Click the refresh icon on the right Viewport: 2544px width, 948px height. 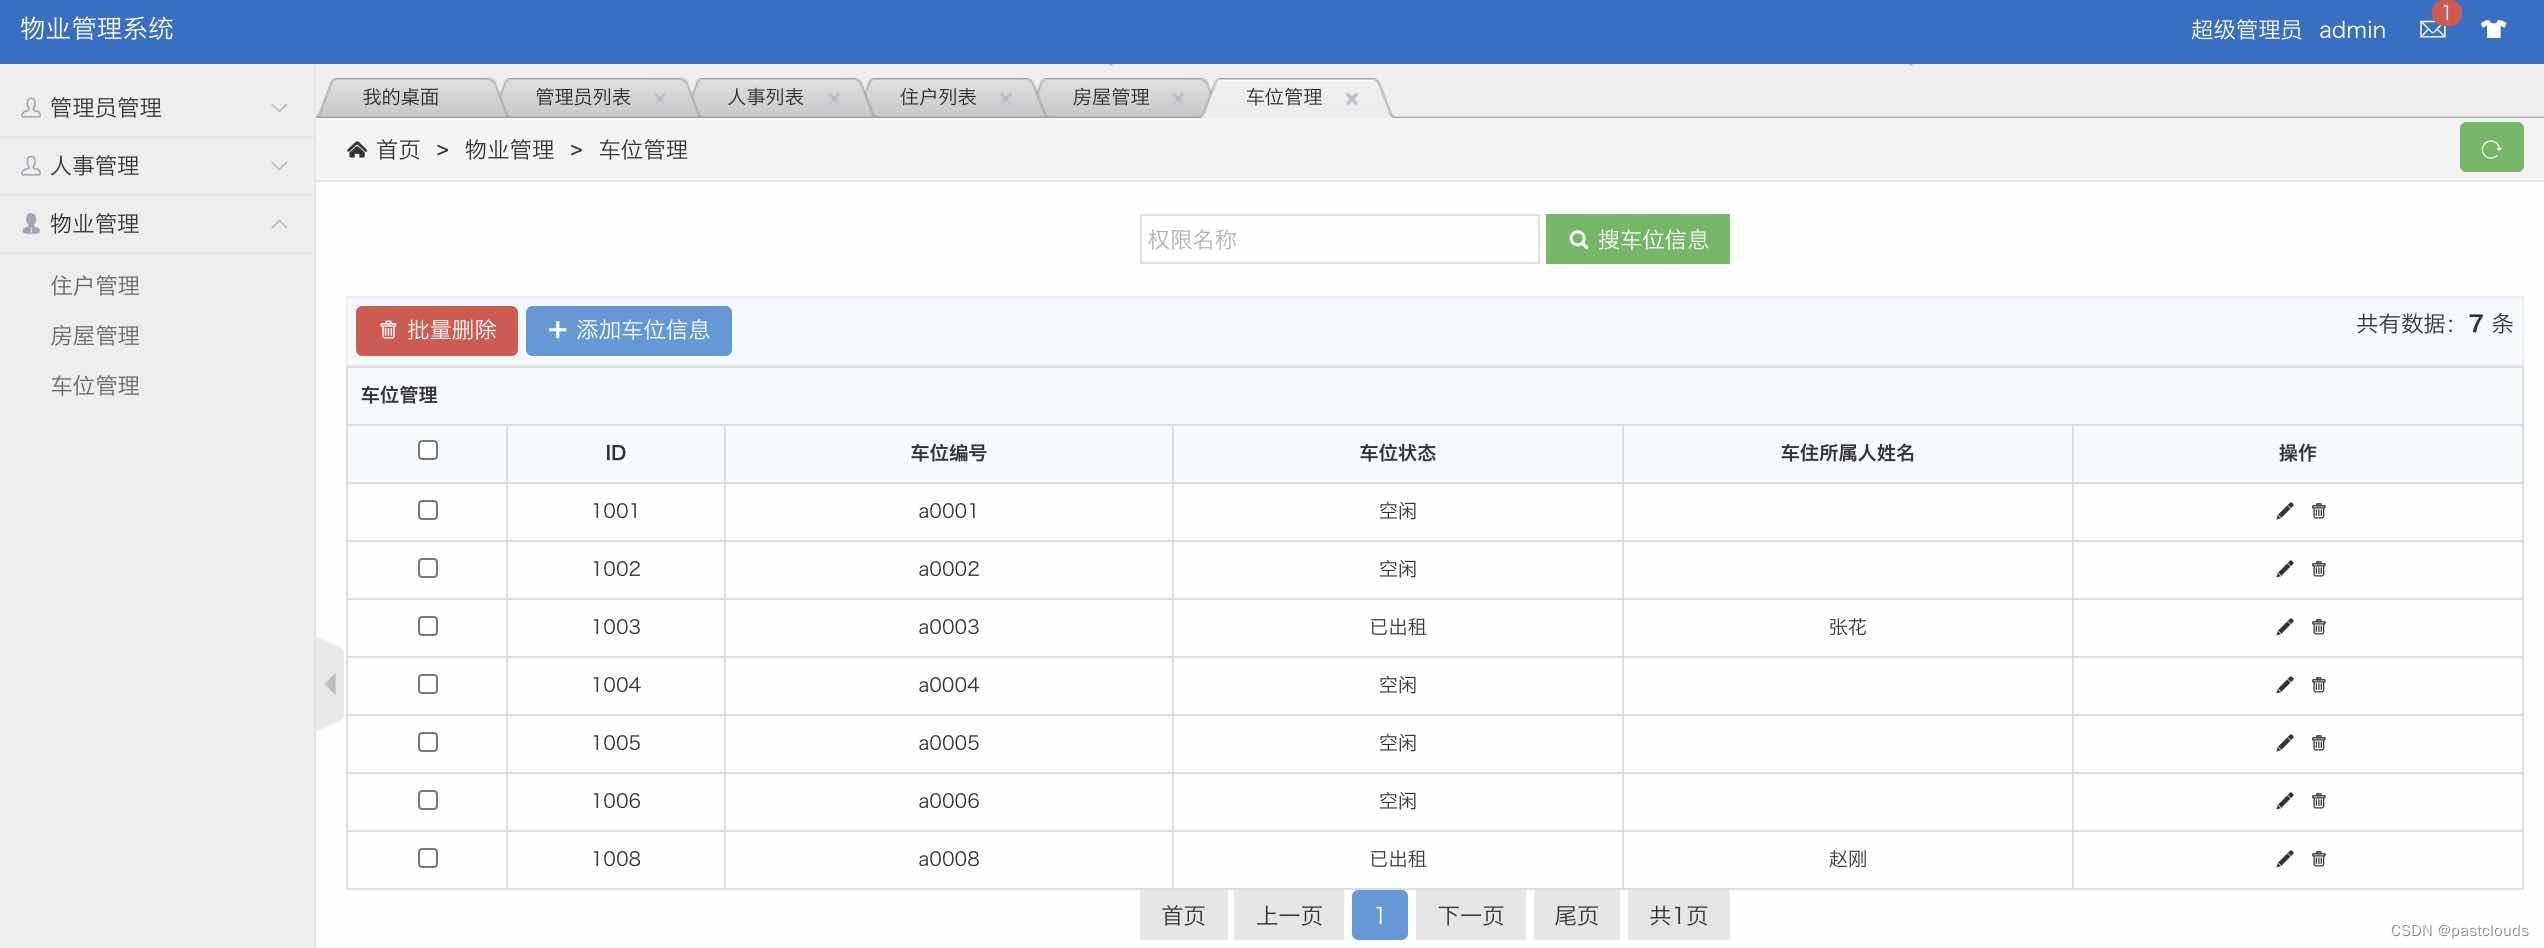point(2490,147)
